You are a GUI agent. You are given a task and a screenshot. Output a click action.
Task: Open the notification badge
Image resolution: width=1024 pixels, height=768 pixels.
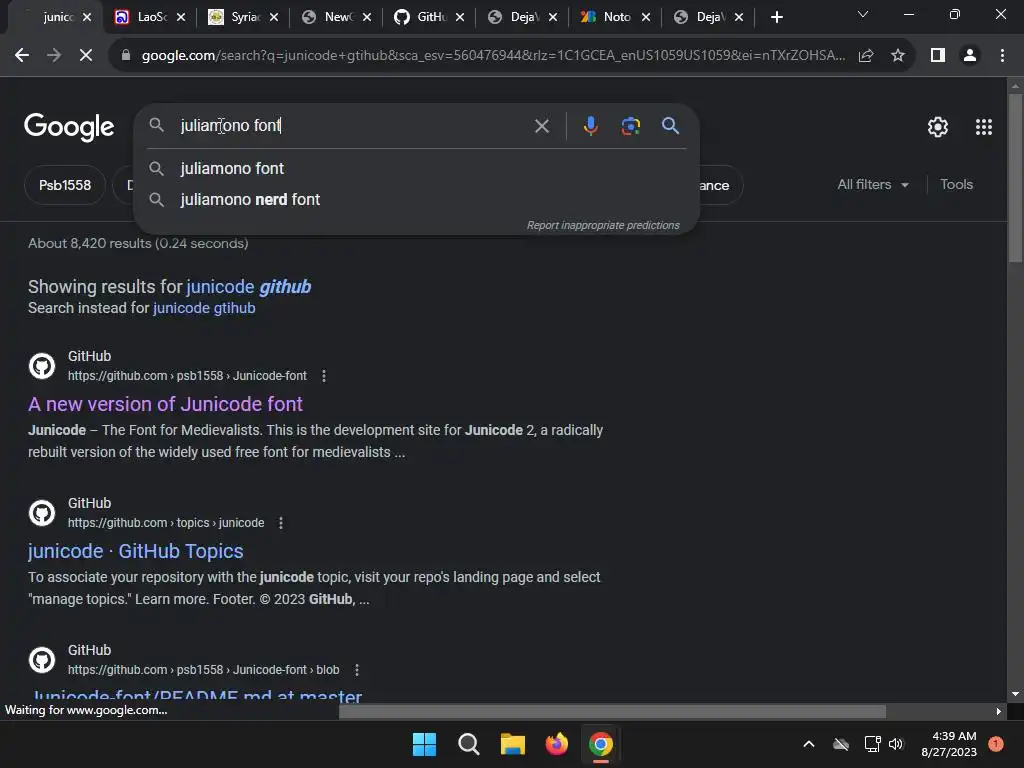pos(995,743)
